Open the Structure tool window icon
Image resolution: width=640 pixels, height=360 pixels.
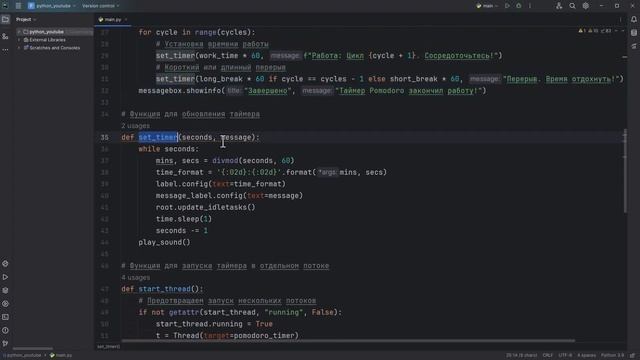click(x=5, y=36)
